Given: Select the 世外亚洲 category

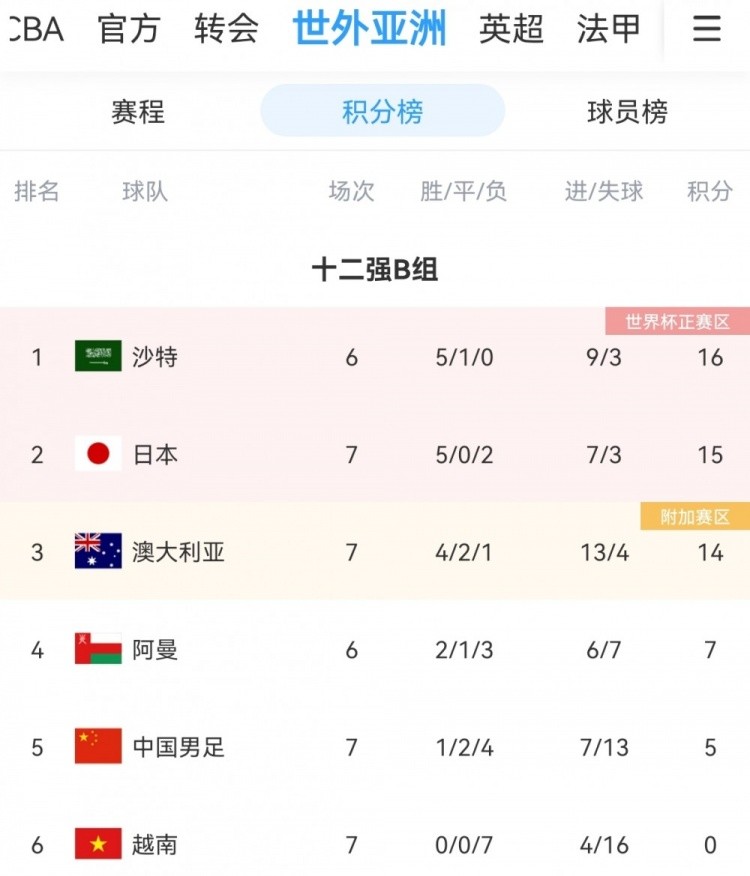Looking at the screenshot, I should tap(369, 28).
